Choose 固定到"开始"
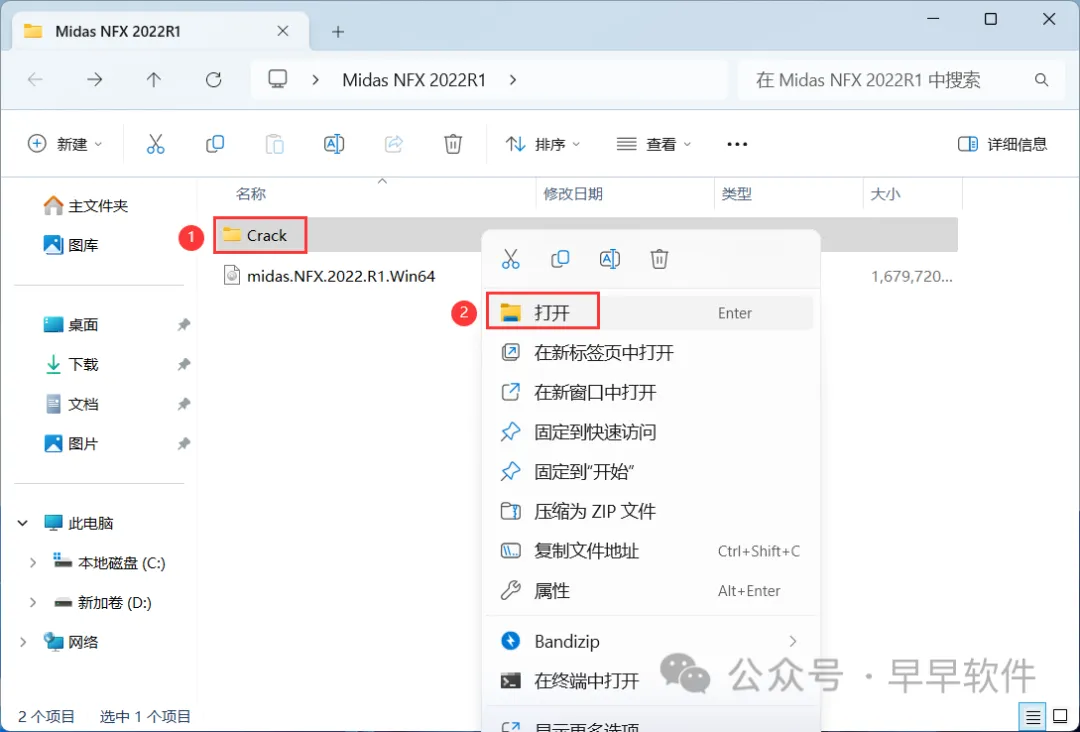The image size is (1080, 732). pos(650,472)
